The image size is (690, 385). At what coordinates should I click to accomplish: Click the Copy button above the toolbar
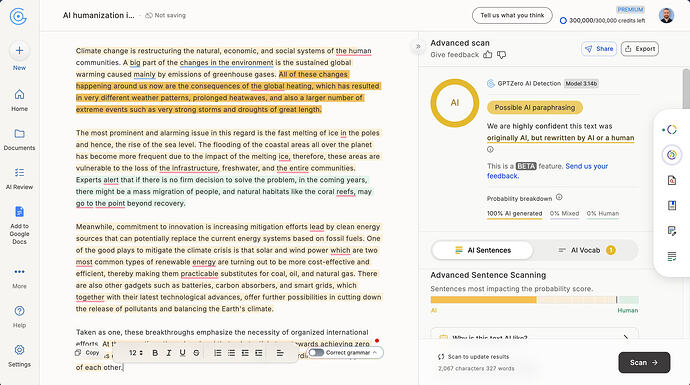point(87,352)
